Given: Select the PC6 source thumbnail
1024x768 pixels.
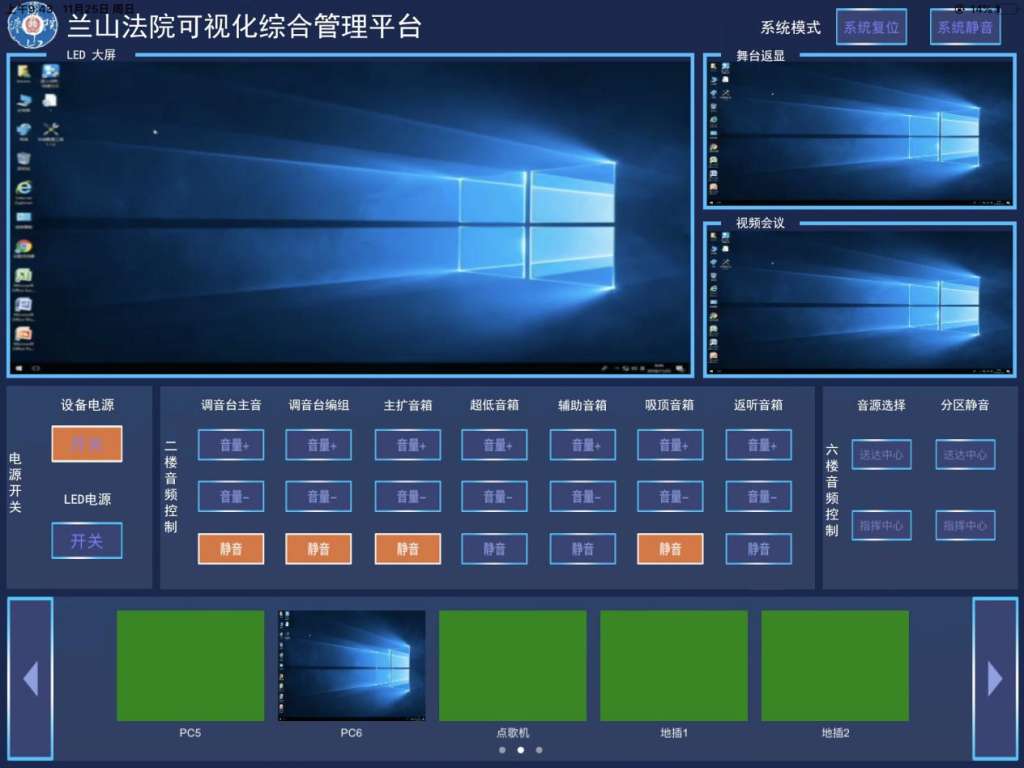Looking at the screenshot, I should 351,665.
